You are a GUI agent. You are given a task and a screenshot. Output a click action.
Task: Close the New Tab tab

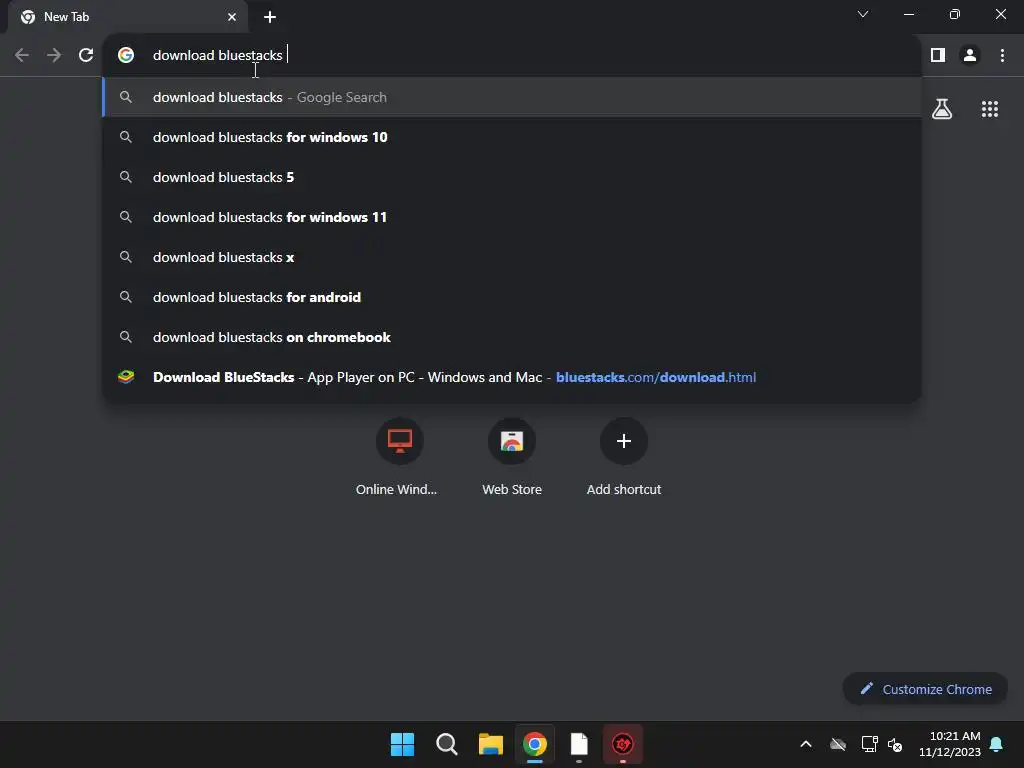pos(232,17)
